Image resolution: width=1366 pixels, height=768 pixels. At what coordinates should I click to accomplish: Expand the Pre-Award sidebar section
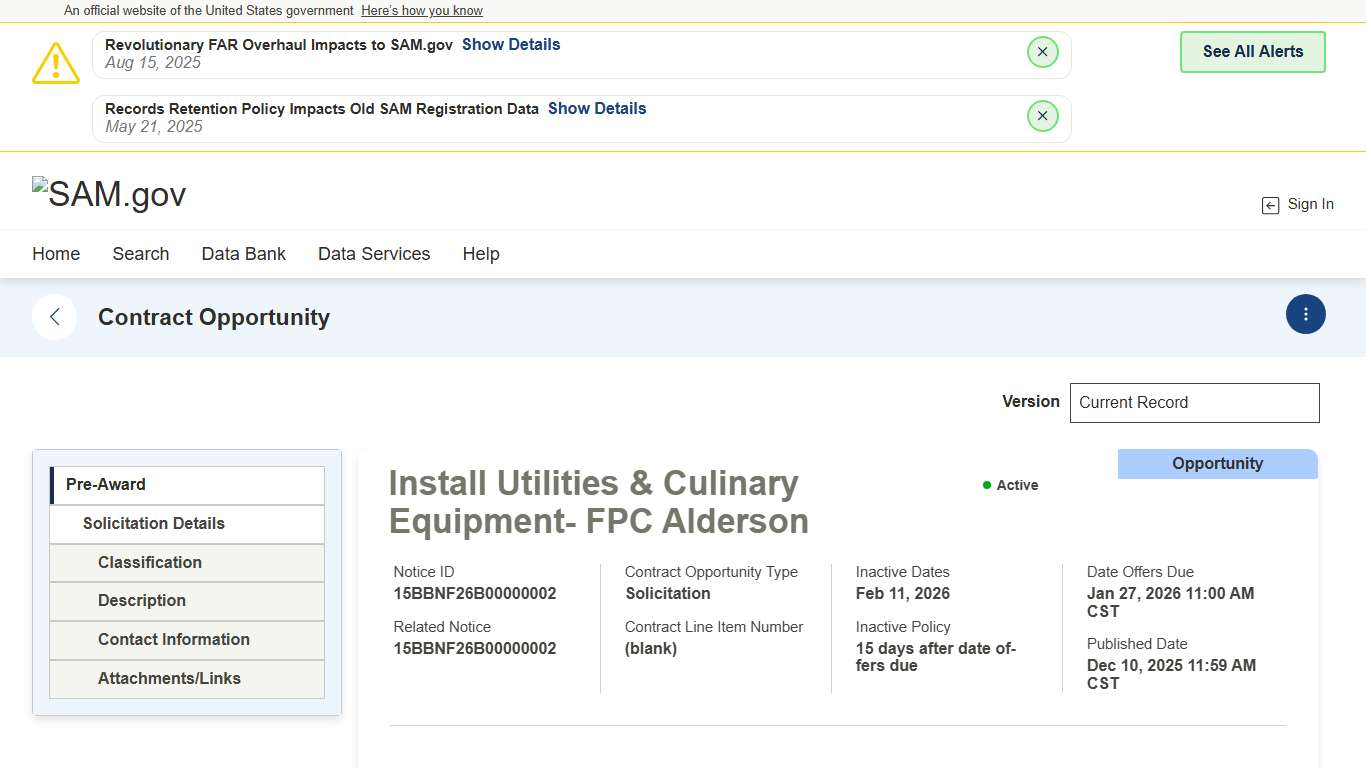[x=187, y=485]
